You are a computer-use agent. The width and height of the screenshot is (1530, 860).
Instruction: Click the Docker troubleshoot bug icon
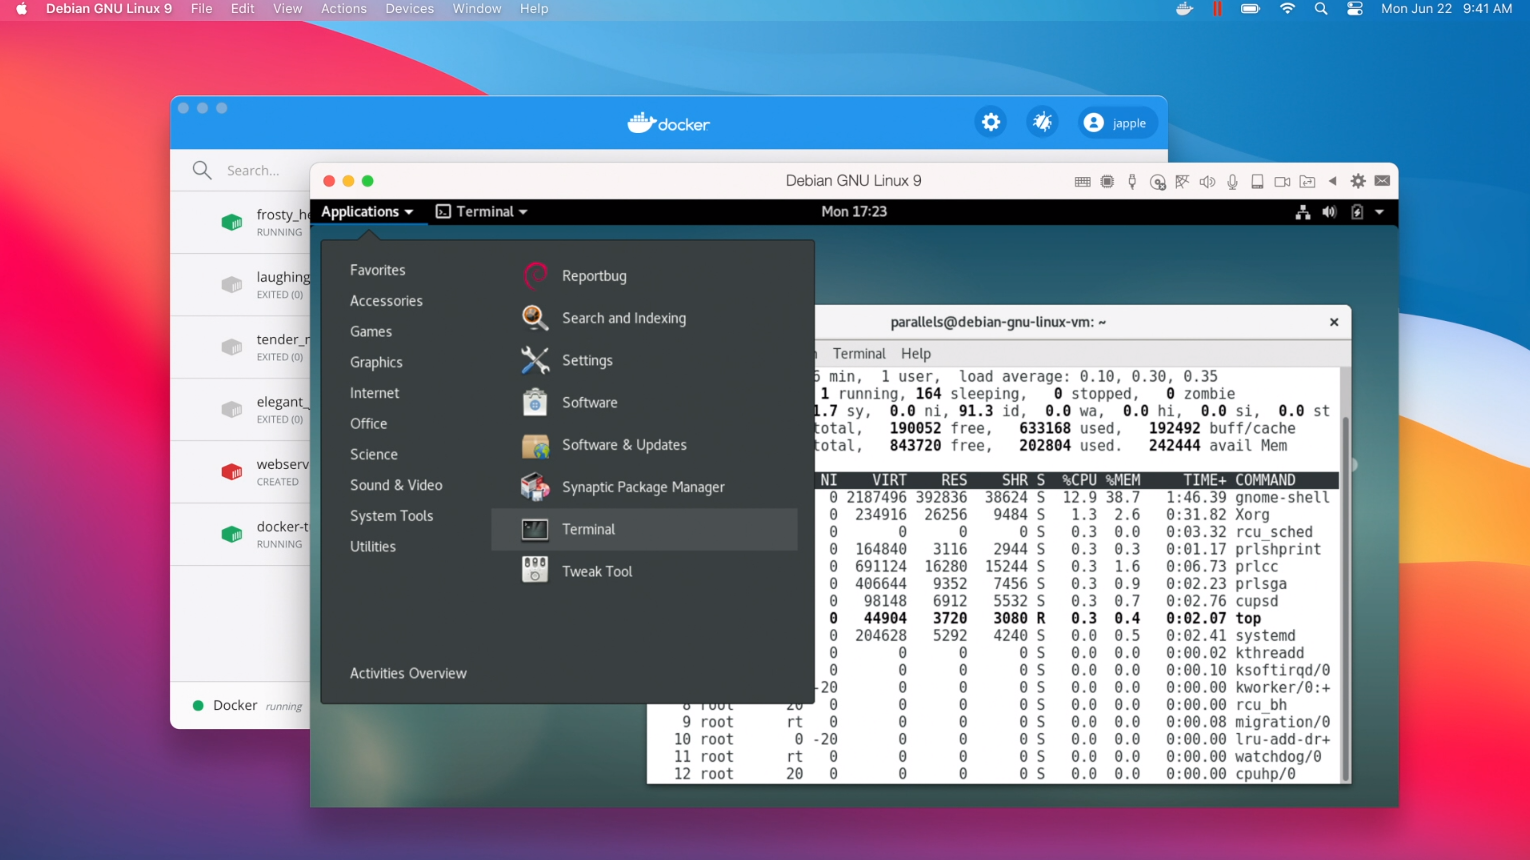[1042, 122]
